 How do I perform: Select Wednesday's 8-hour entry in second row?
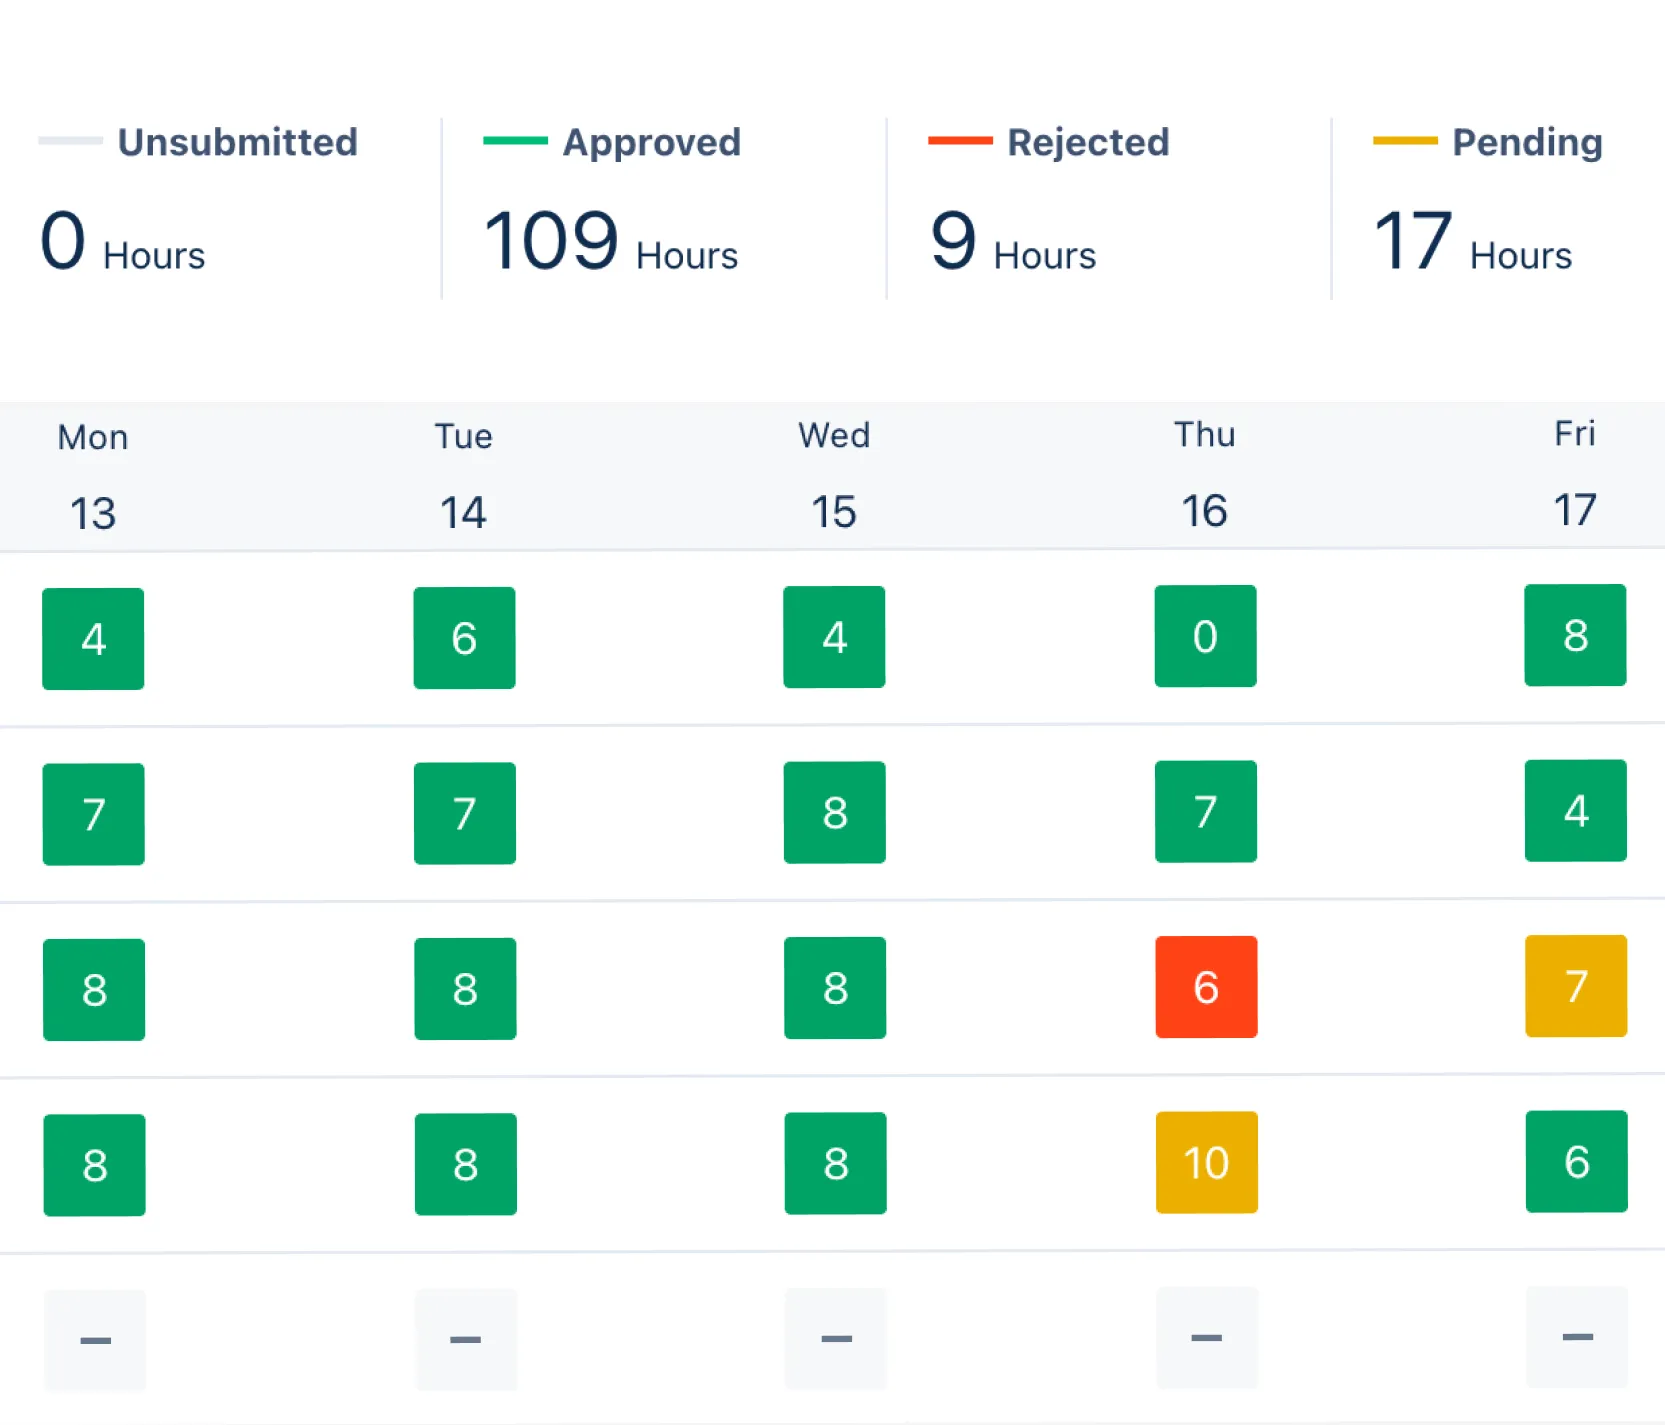[835, 812]
